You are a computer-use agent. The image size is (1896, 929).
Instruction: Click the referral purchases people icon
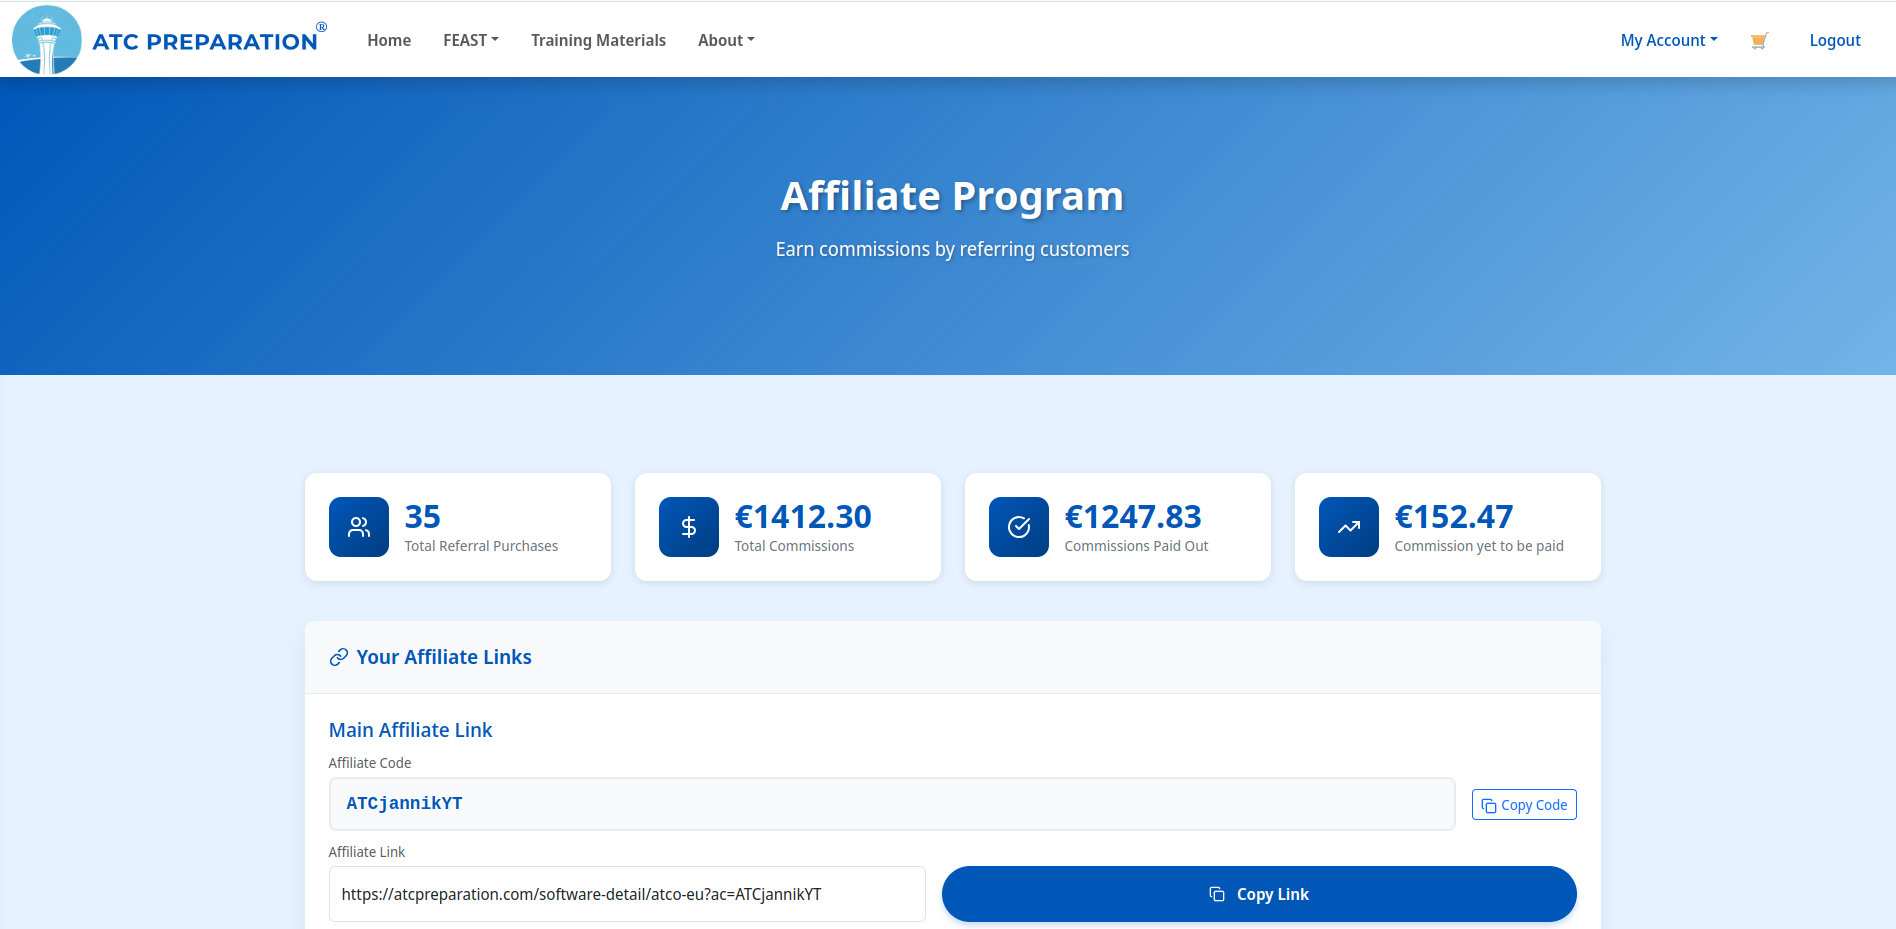coord(358,526)
